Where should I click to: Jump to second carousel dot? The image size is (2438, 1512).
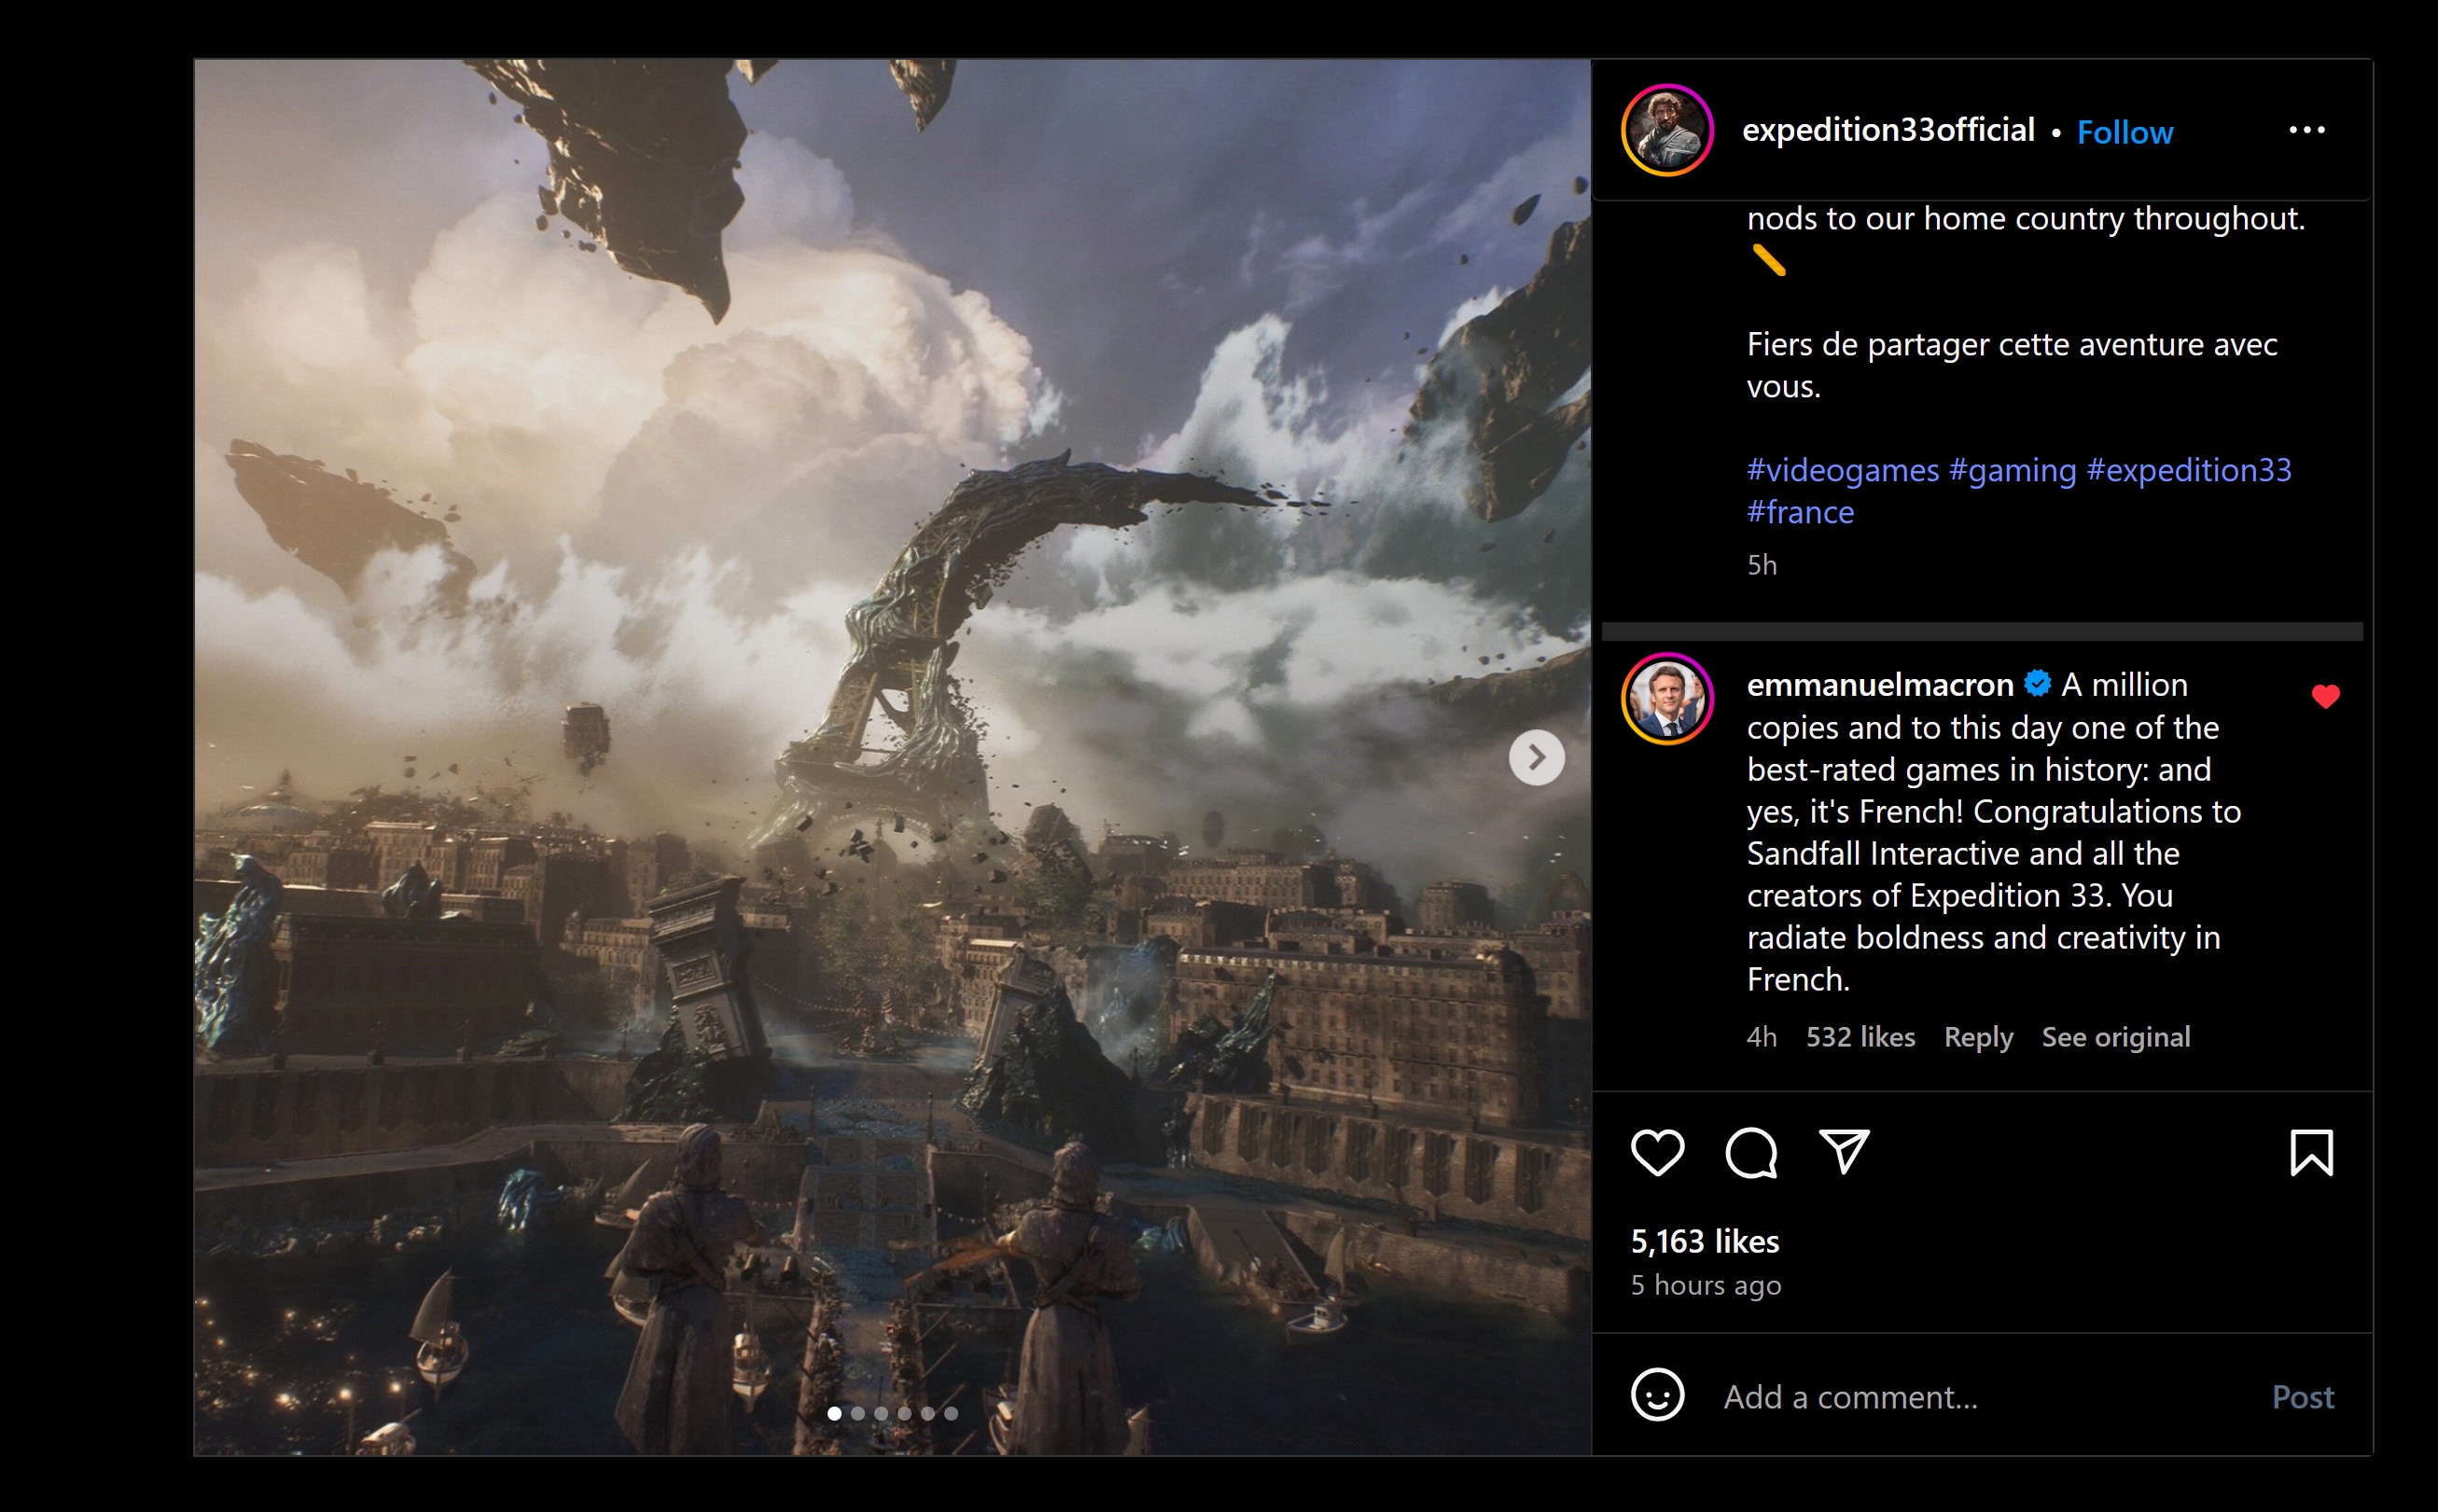pyautogui.click(x=858, y=1413)
